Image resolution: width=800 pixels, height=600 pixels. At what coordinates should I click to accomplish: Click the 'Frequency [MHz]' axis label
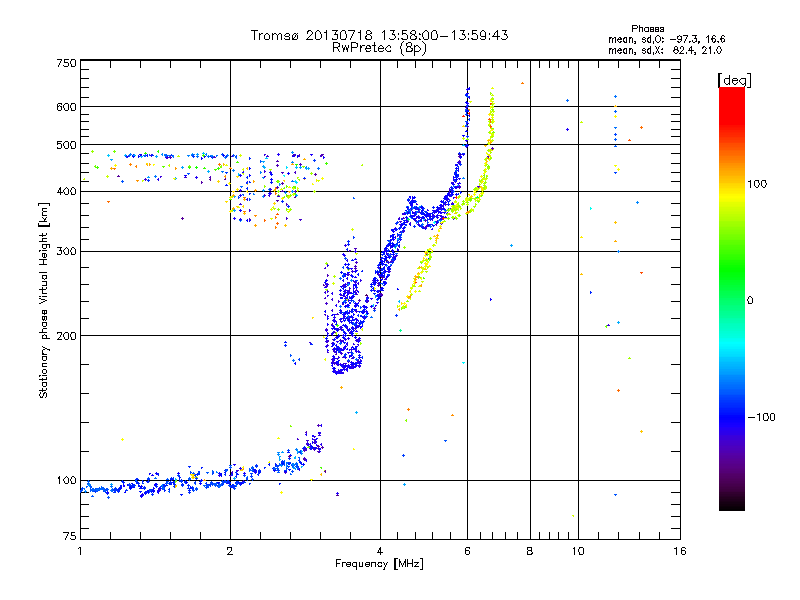point(379,564)
